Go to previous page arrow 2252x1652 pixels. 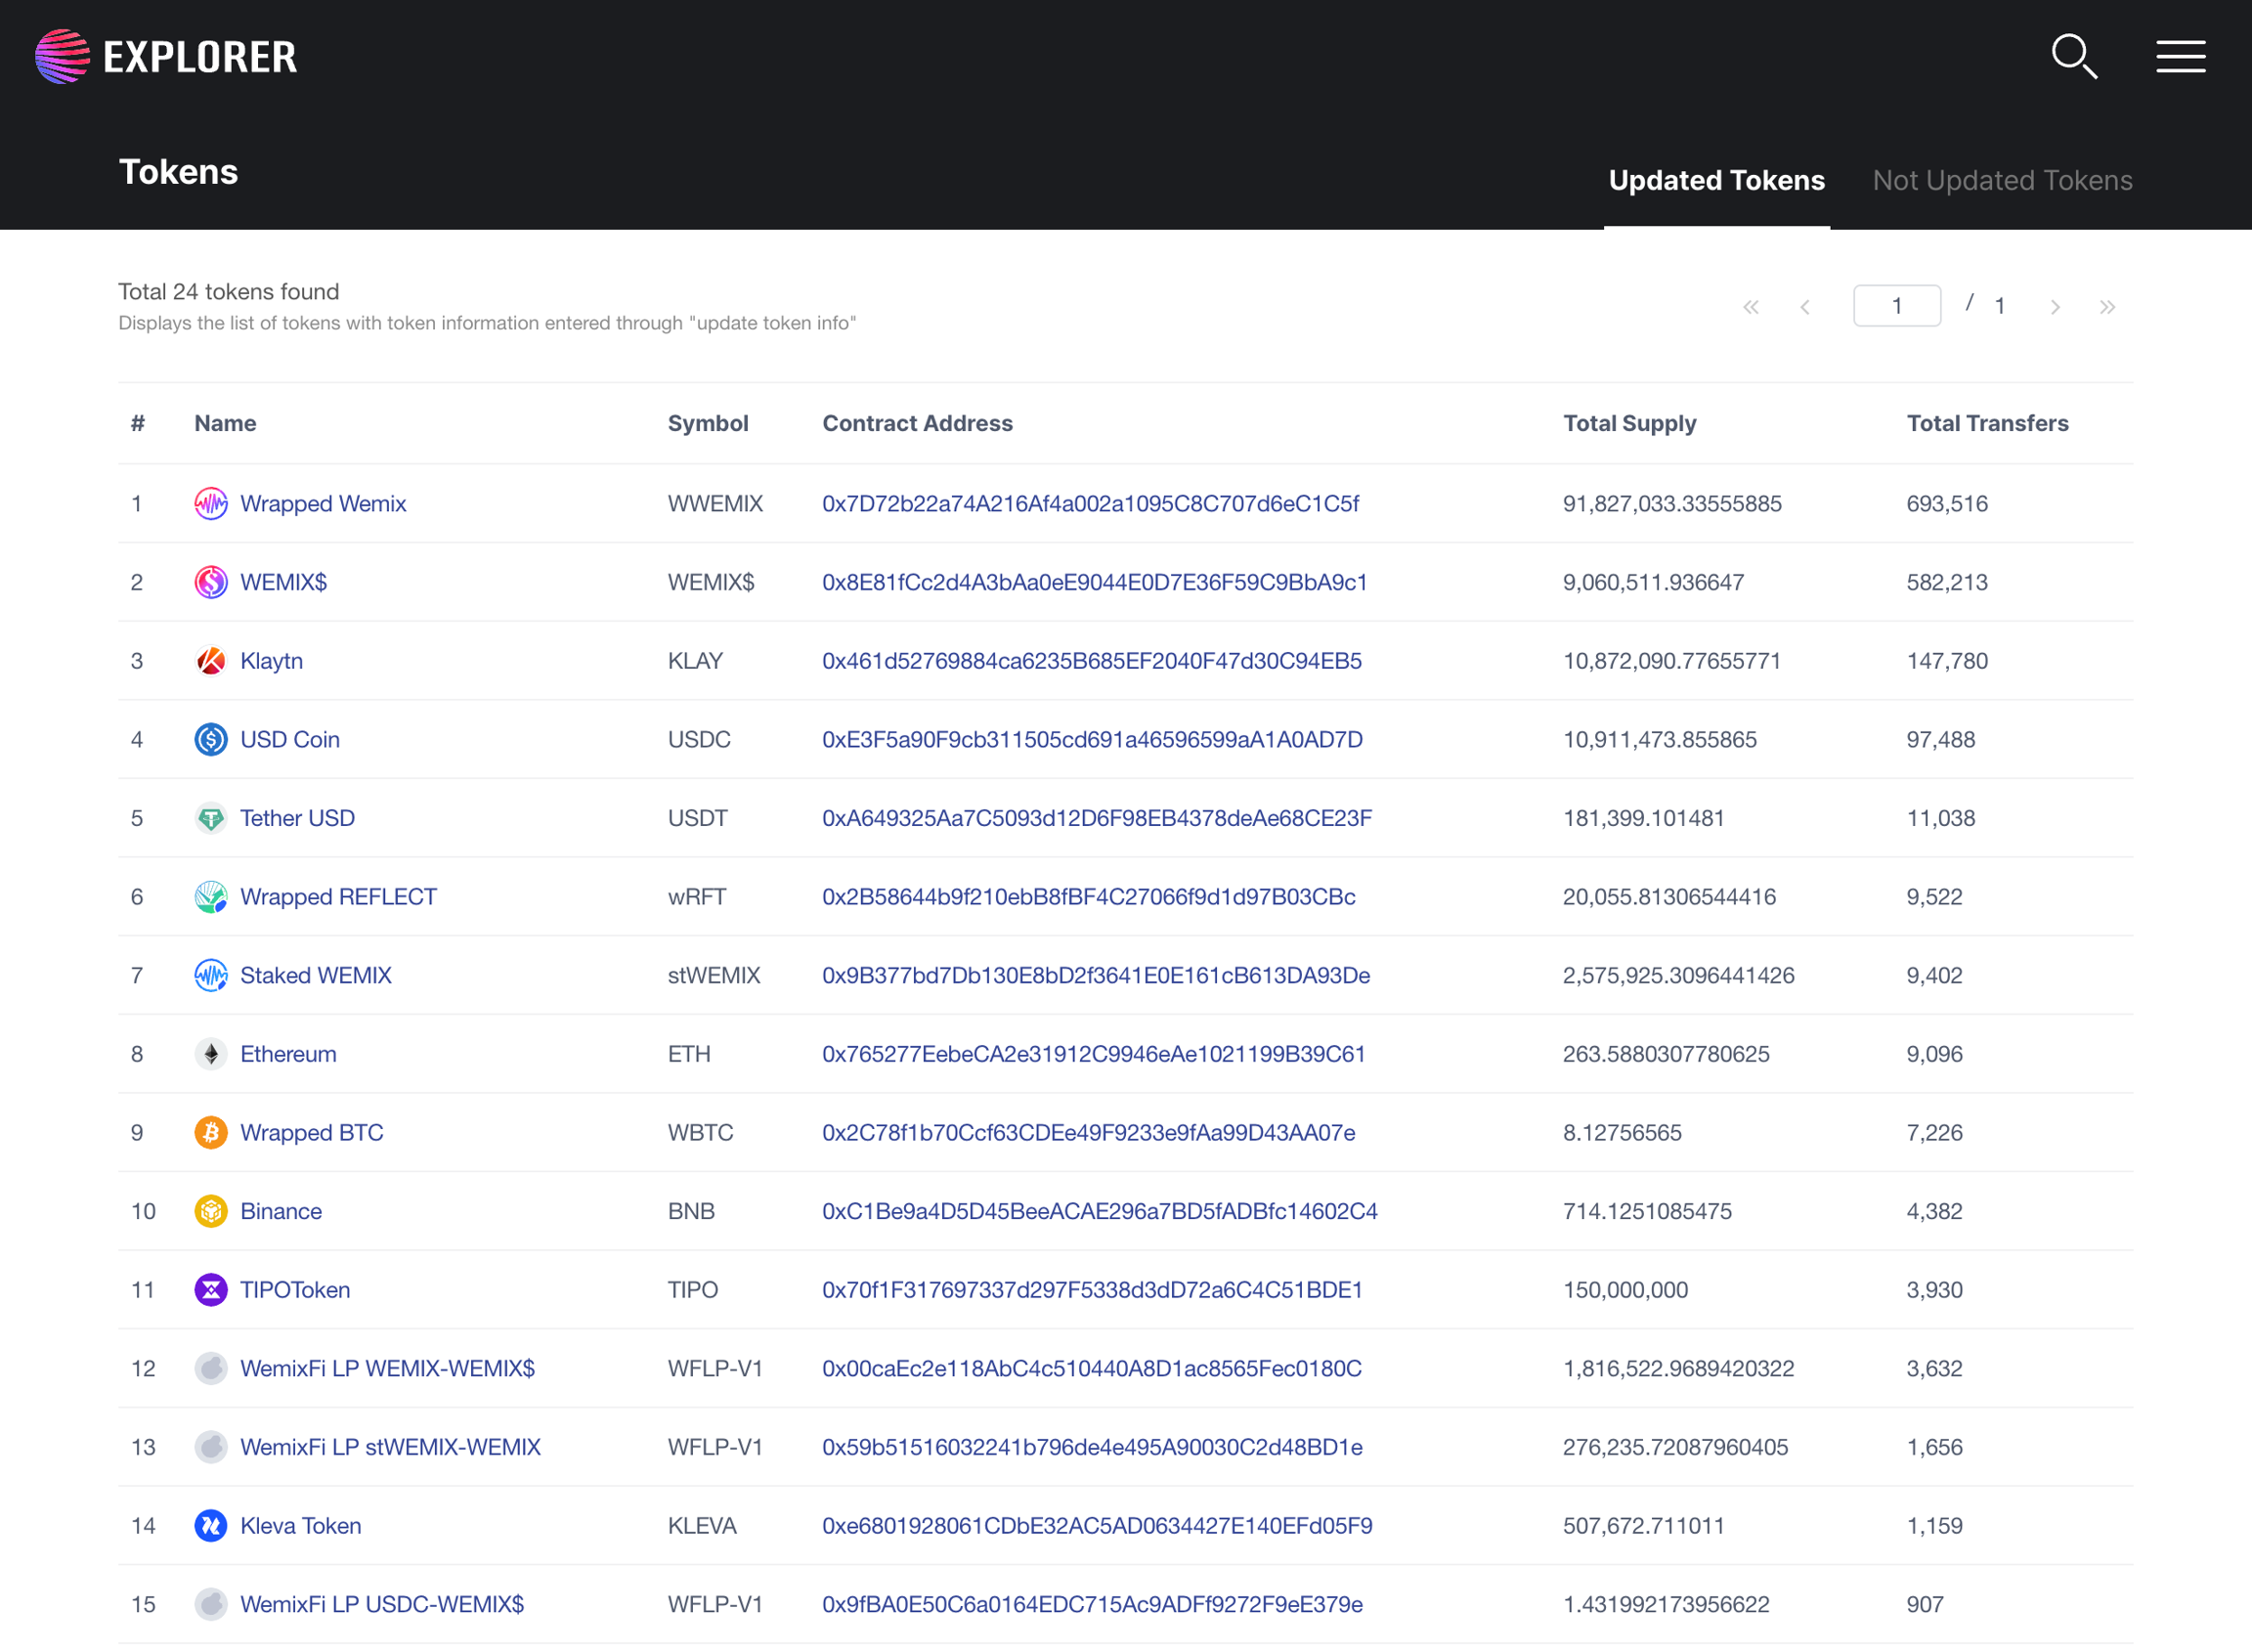click(1805, 307)
